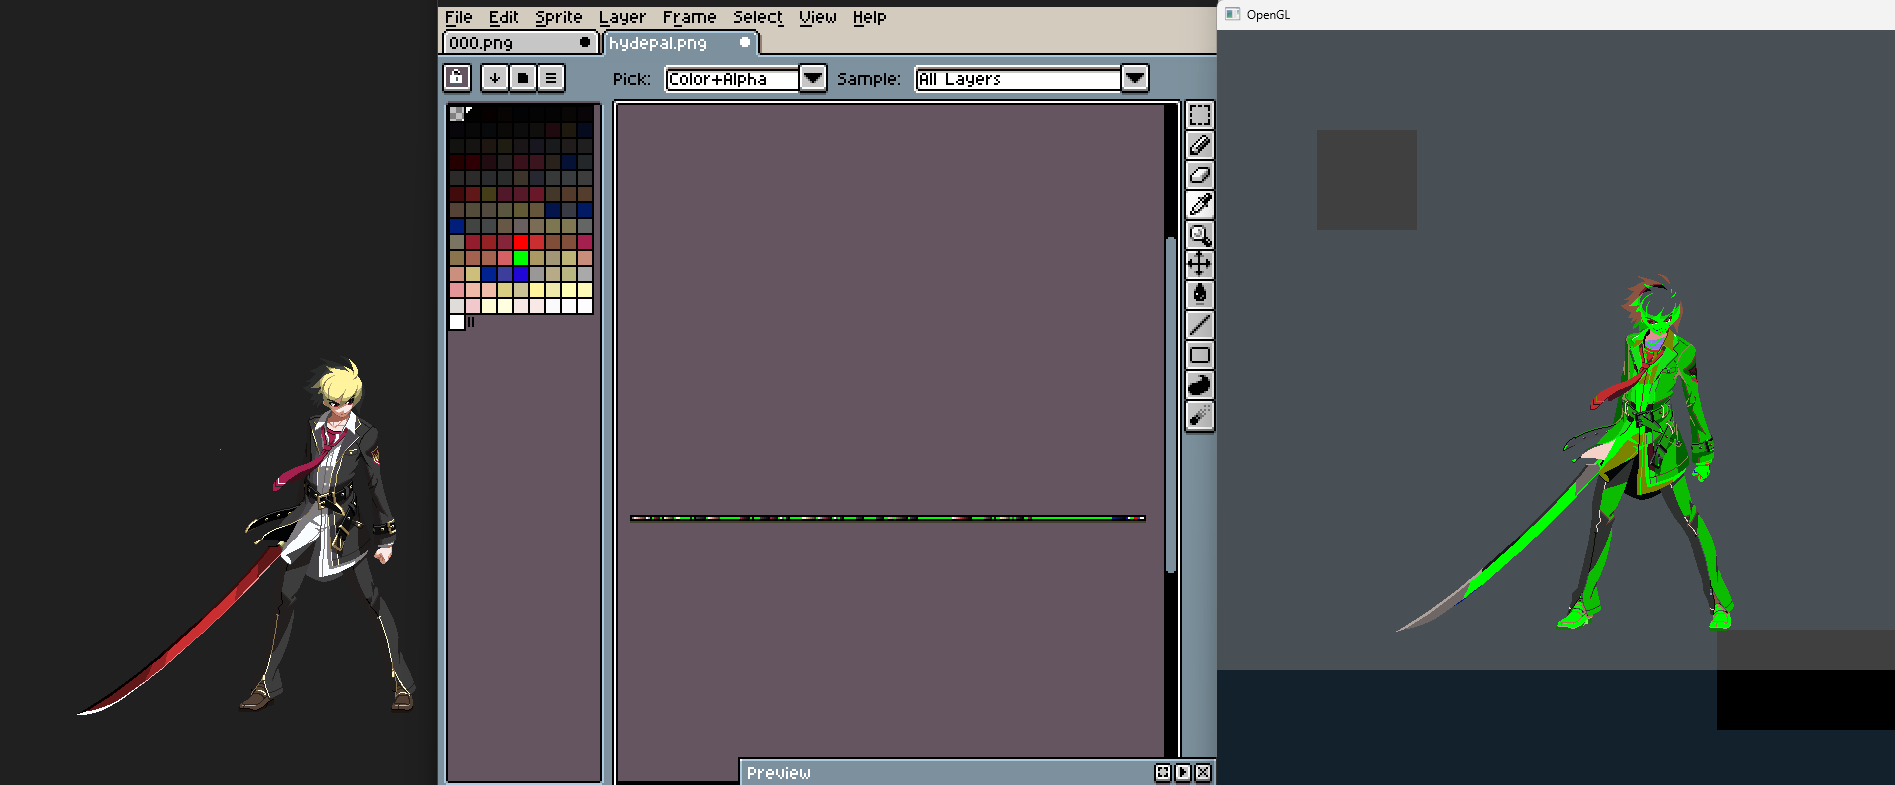Click the OpenGL window icon
The height and width of the screenshot is (785, 1895).
pos(1232,14)
